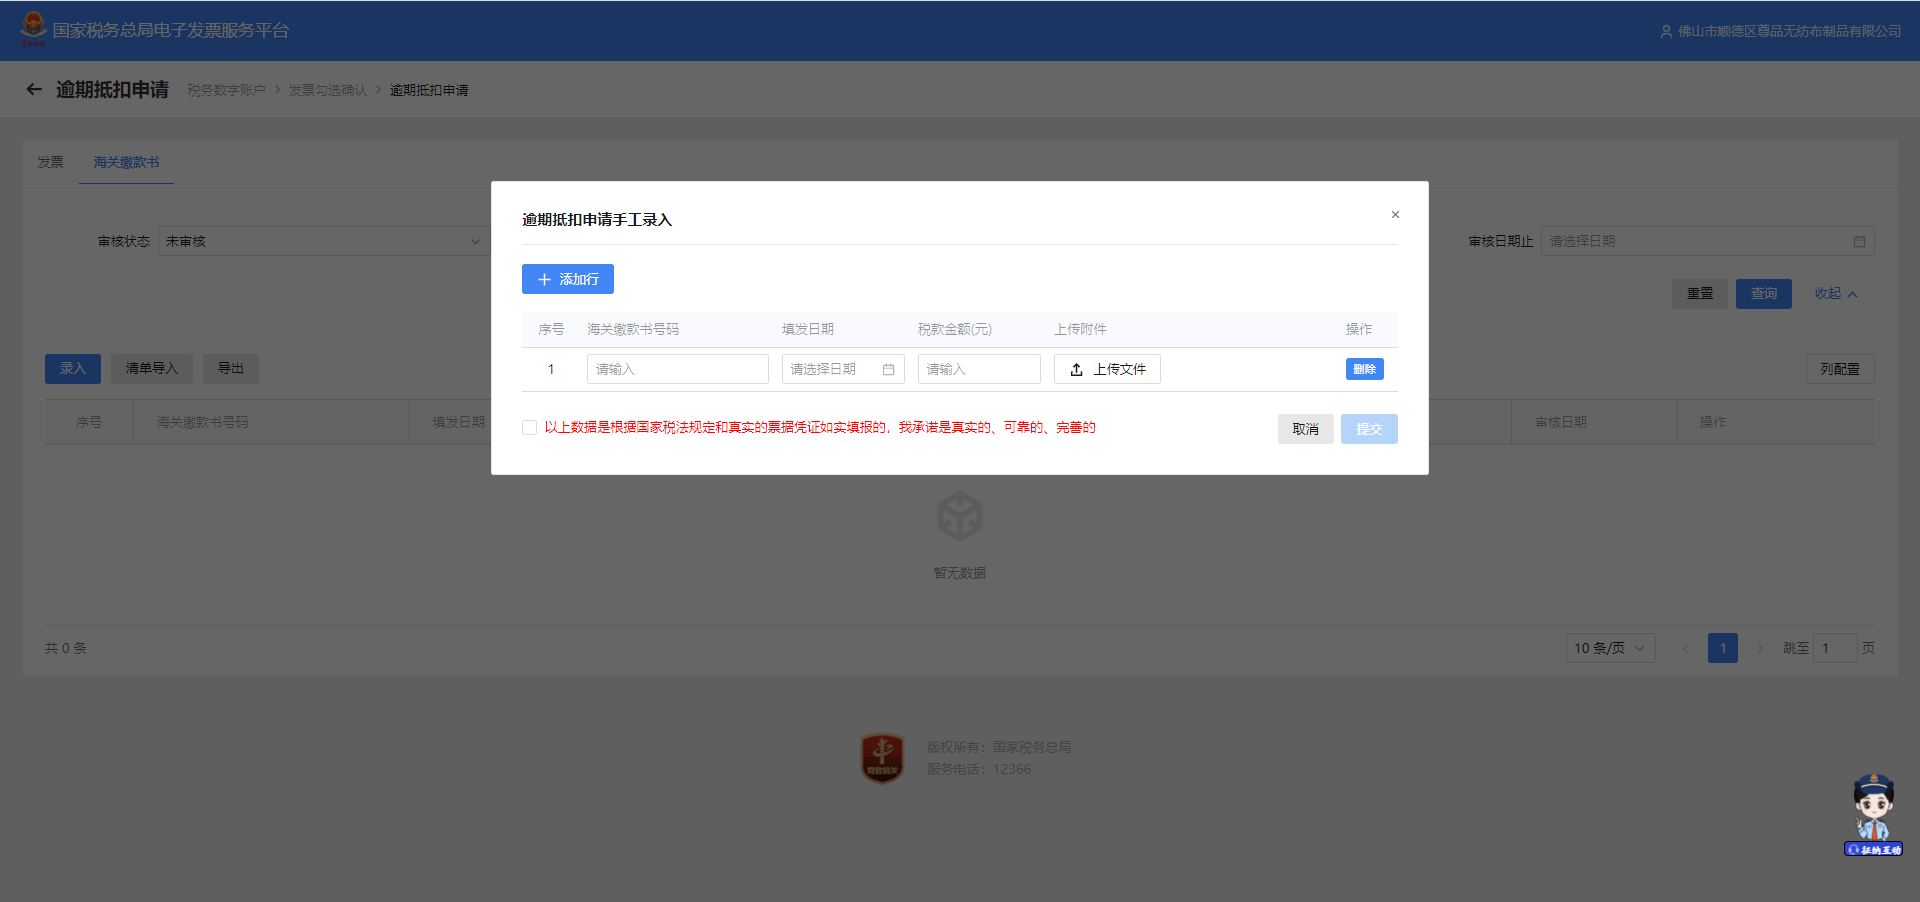1920x902 pixels.
Task: Check the truthfulness declaration checkbox
Action: pyautogui.click(x=530, y=428)
